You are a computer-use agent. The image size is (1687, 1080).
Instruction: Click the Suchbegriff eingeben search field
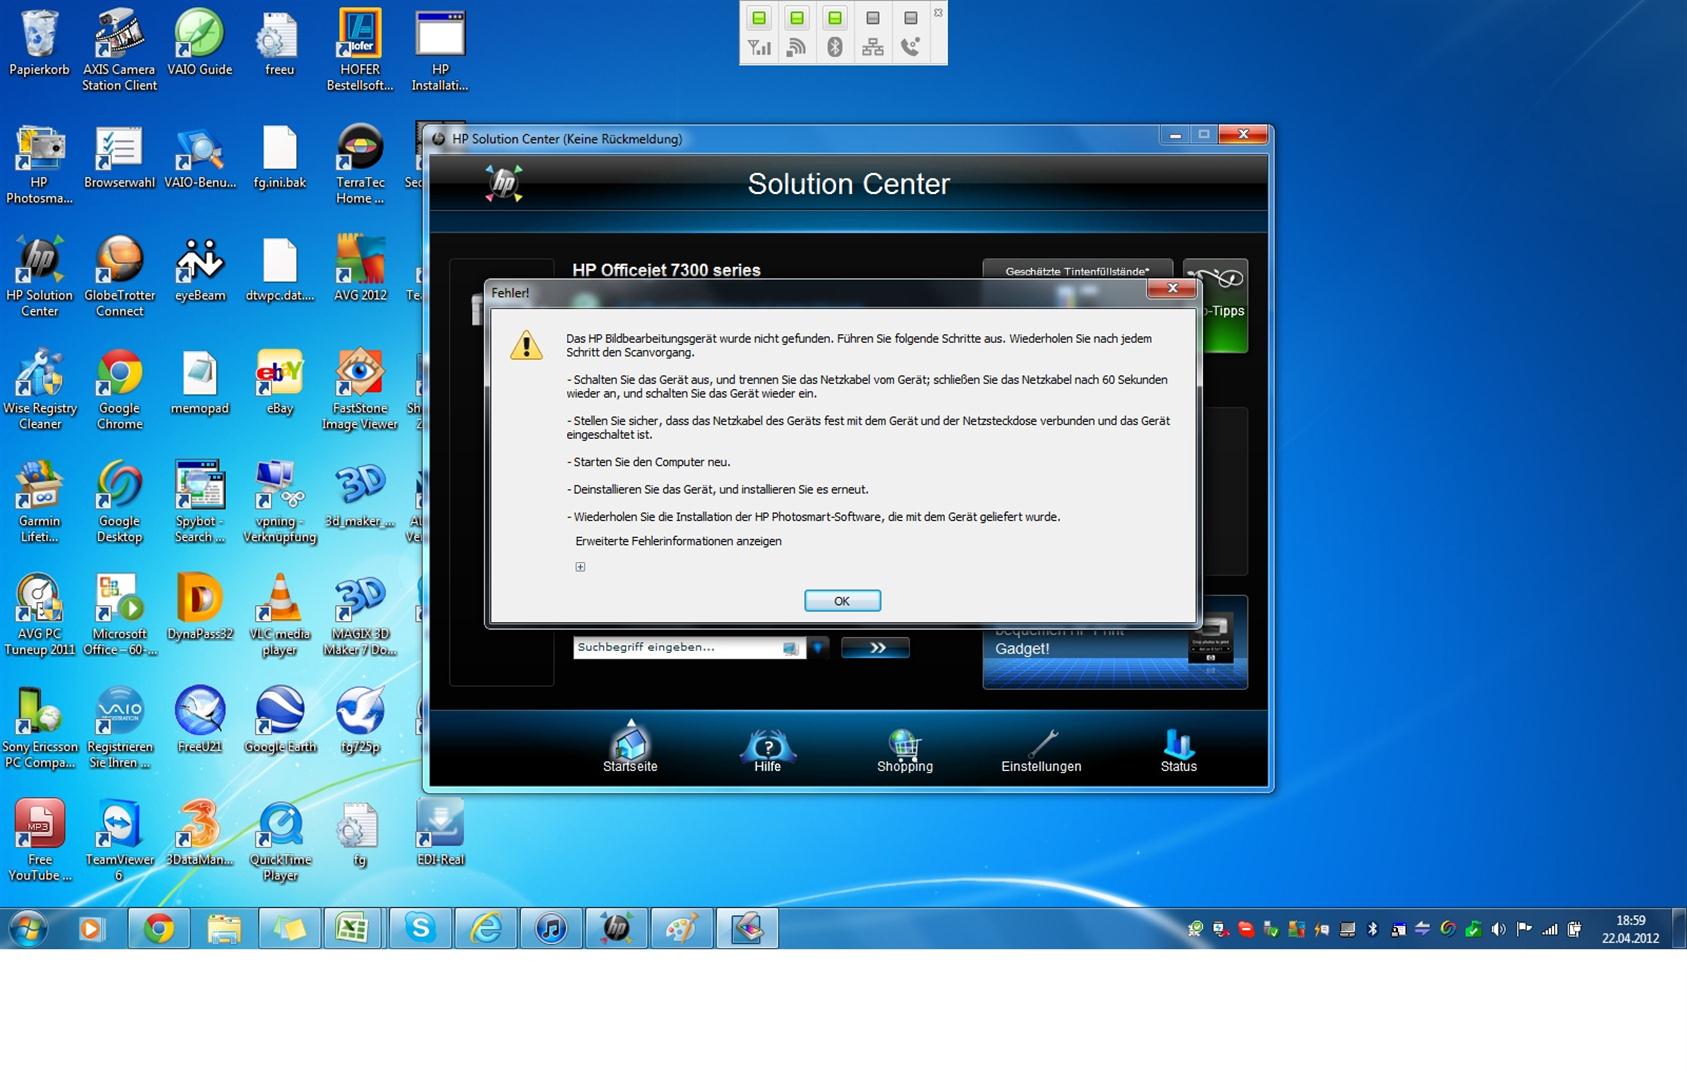tap(678, 648)
